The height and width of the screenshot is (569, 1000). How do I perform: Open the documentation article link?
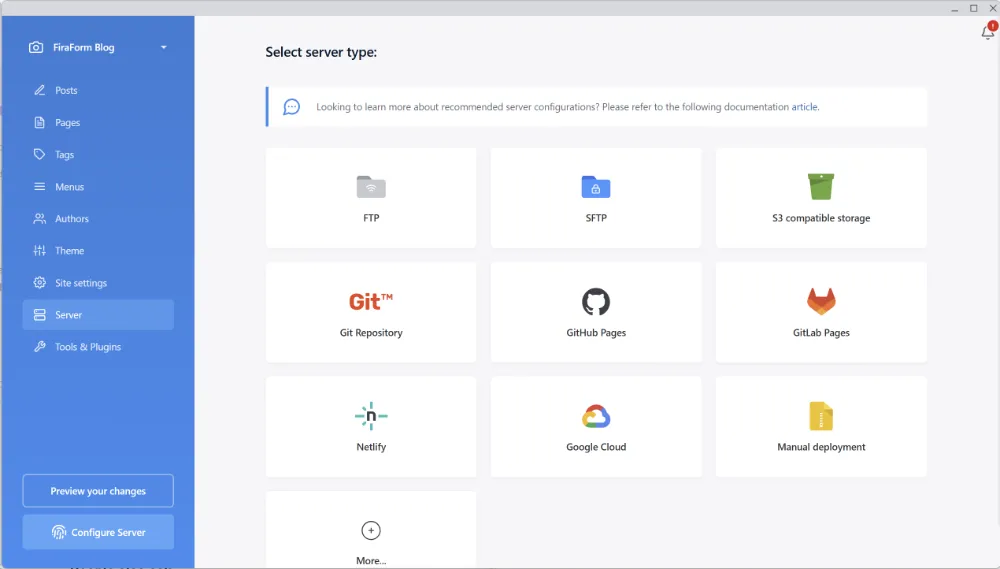tap(804, 107)
